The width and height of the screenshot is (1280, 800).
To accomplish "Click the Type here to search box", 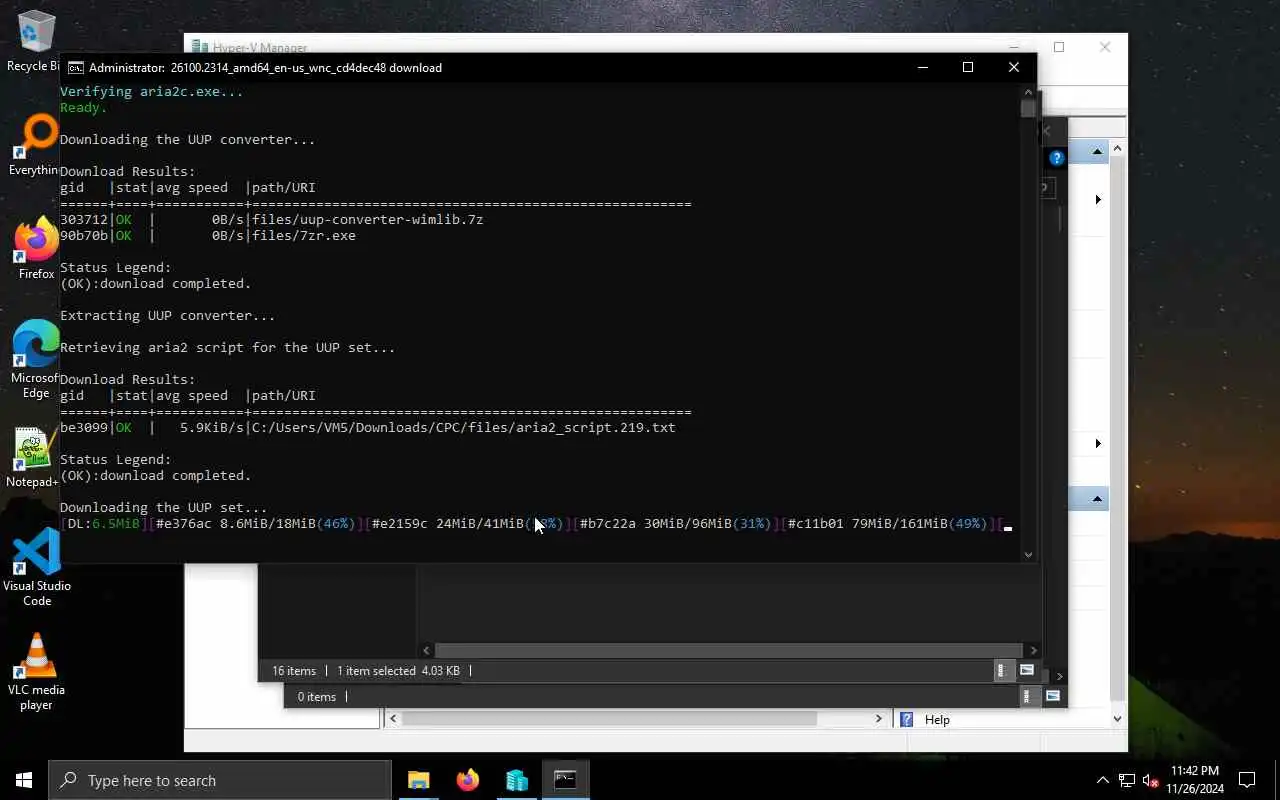I will (219, 780).
